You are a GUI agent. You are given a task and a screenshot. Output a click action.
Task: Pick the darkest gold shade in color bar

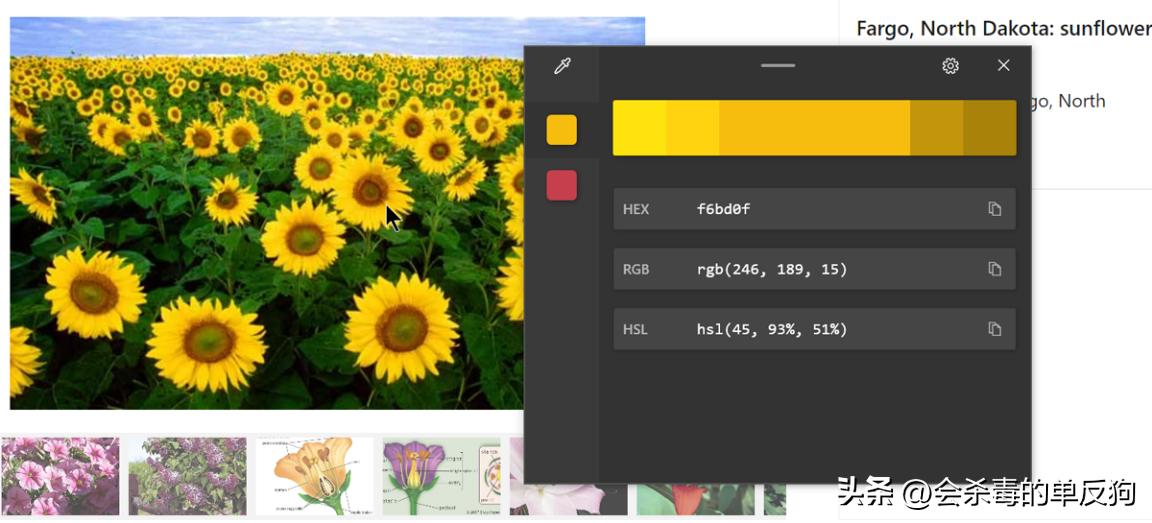click(990, 128)
